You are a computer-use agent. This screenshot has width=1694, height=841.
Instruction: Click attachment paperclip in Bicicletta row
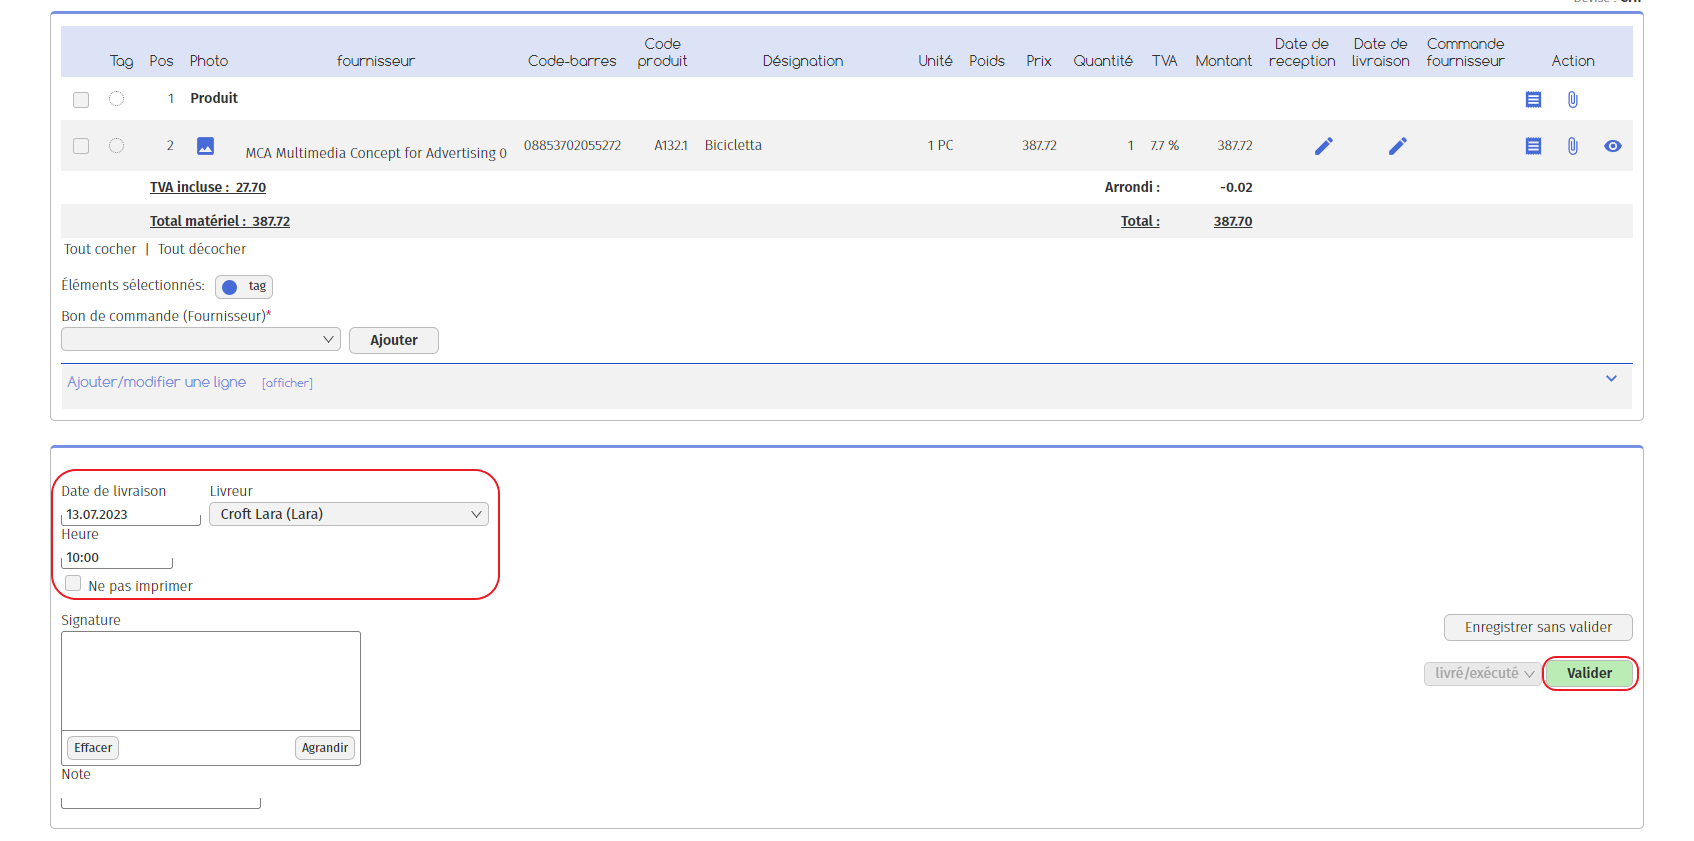pyautogui.click(x=1572, y=146)
